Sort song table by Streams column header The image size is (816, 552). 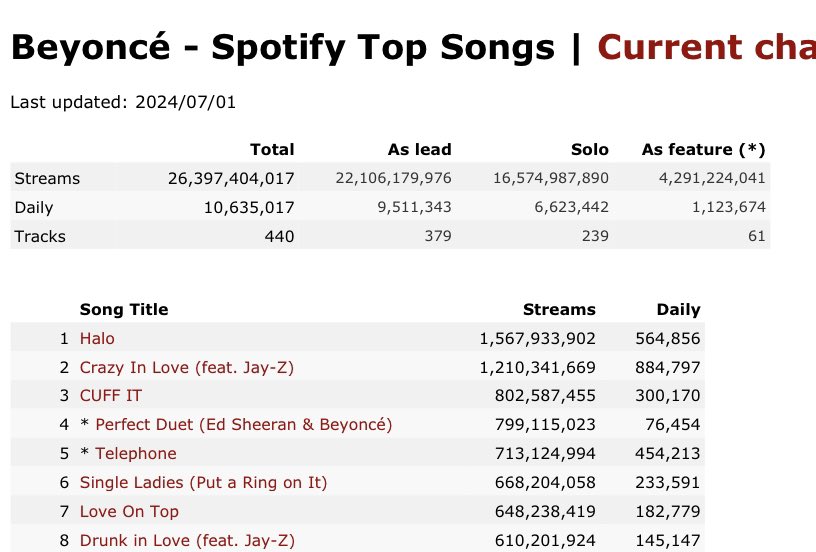(559, 310)
